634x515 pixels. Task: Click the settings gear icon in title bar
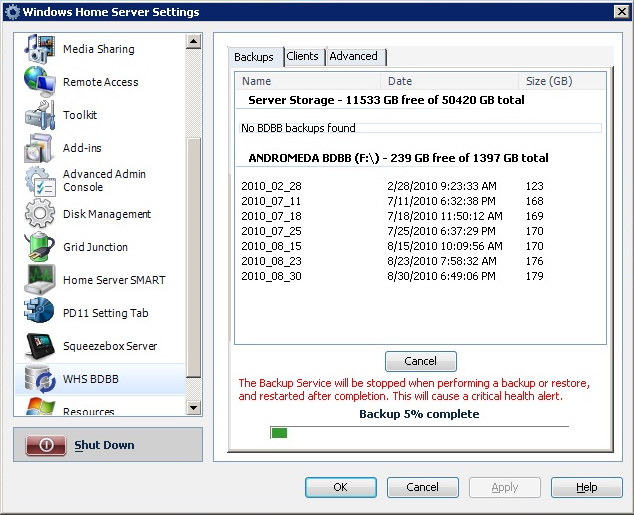click(x=12, y=12)
